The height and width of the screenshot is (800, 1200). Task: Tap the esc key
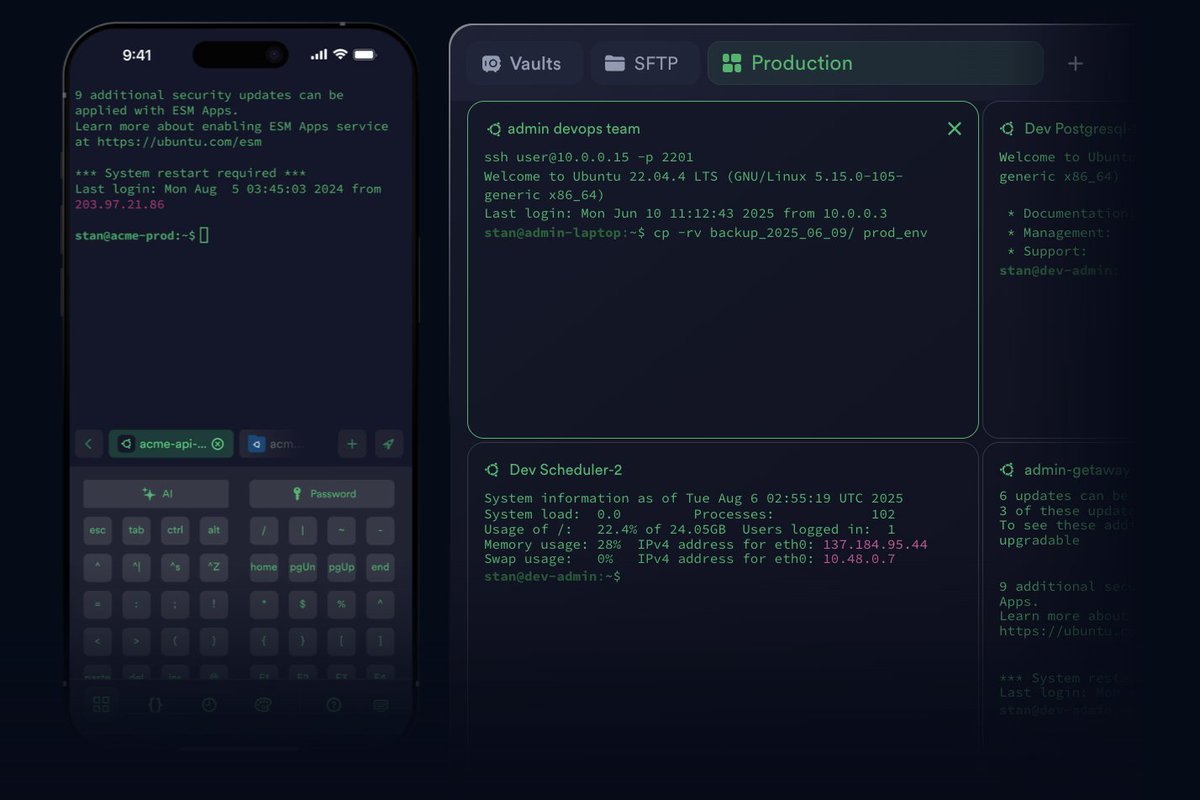pos(97,530)
